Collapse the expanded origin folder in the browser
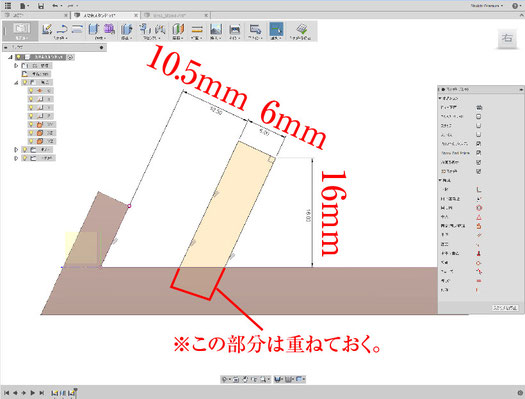525x399 pixels. (16, 82)
